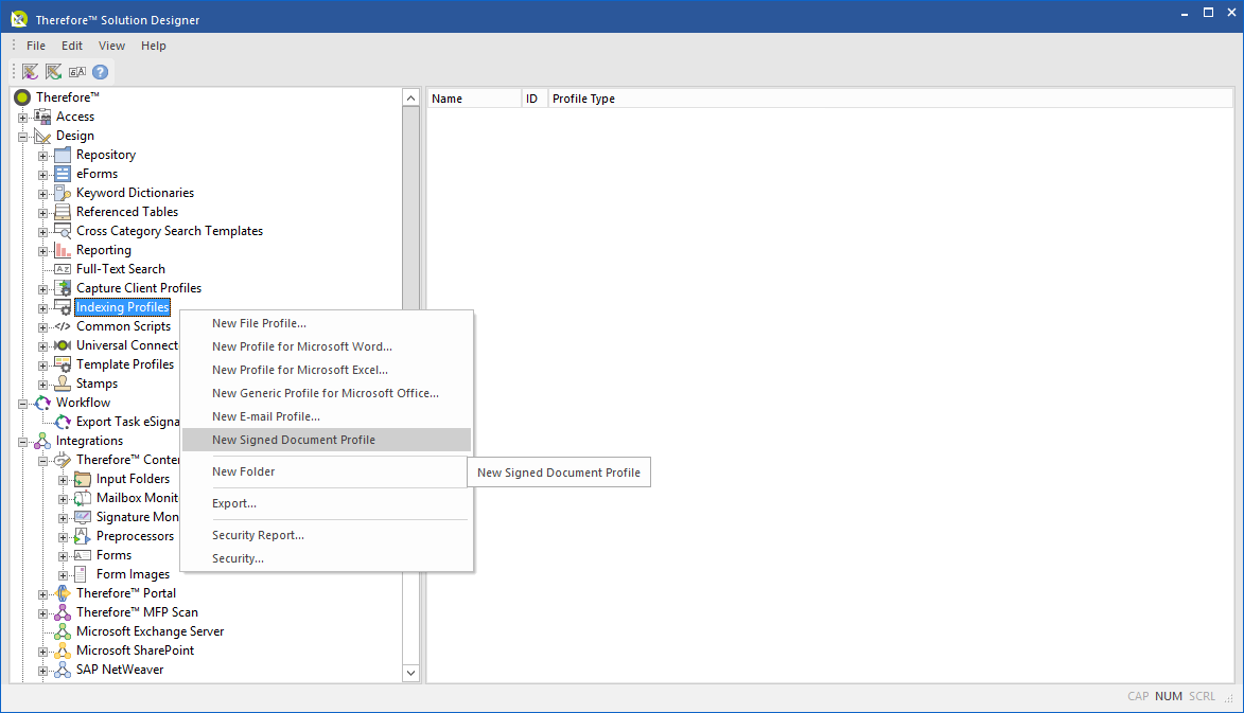Expand the SAP NetWeaver node
Screen dimensions: 1244x713
click(41, 669)
